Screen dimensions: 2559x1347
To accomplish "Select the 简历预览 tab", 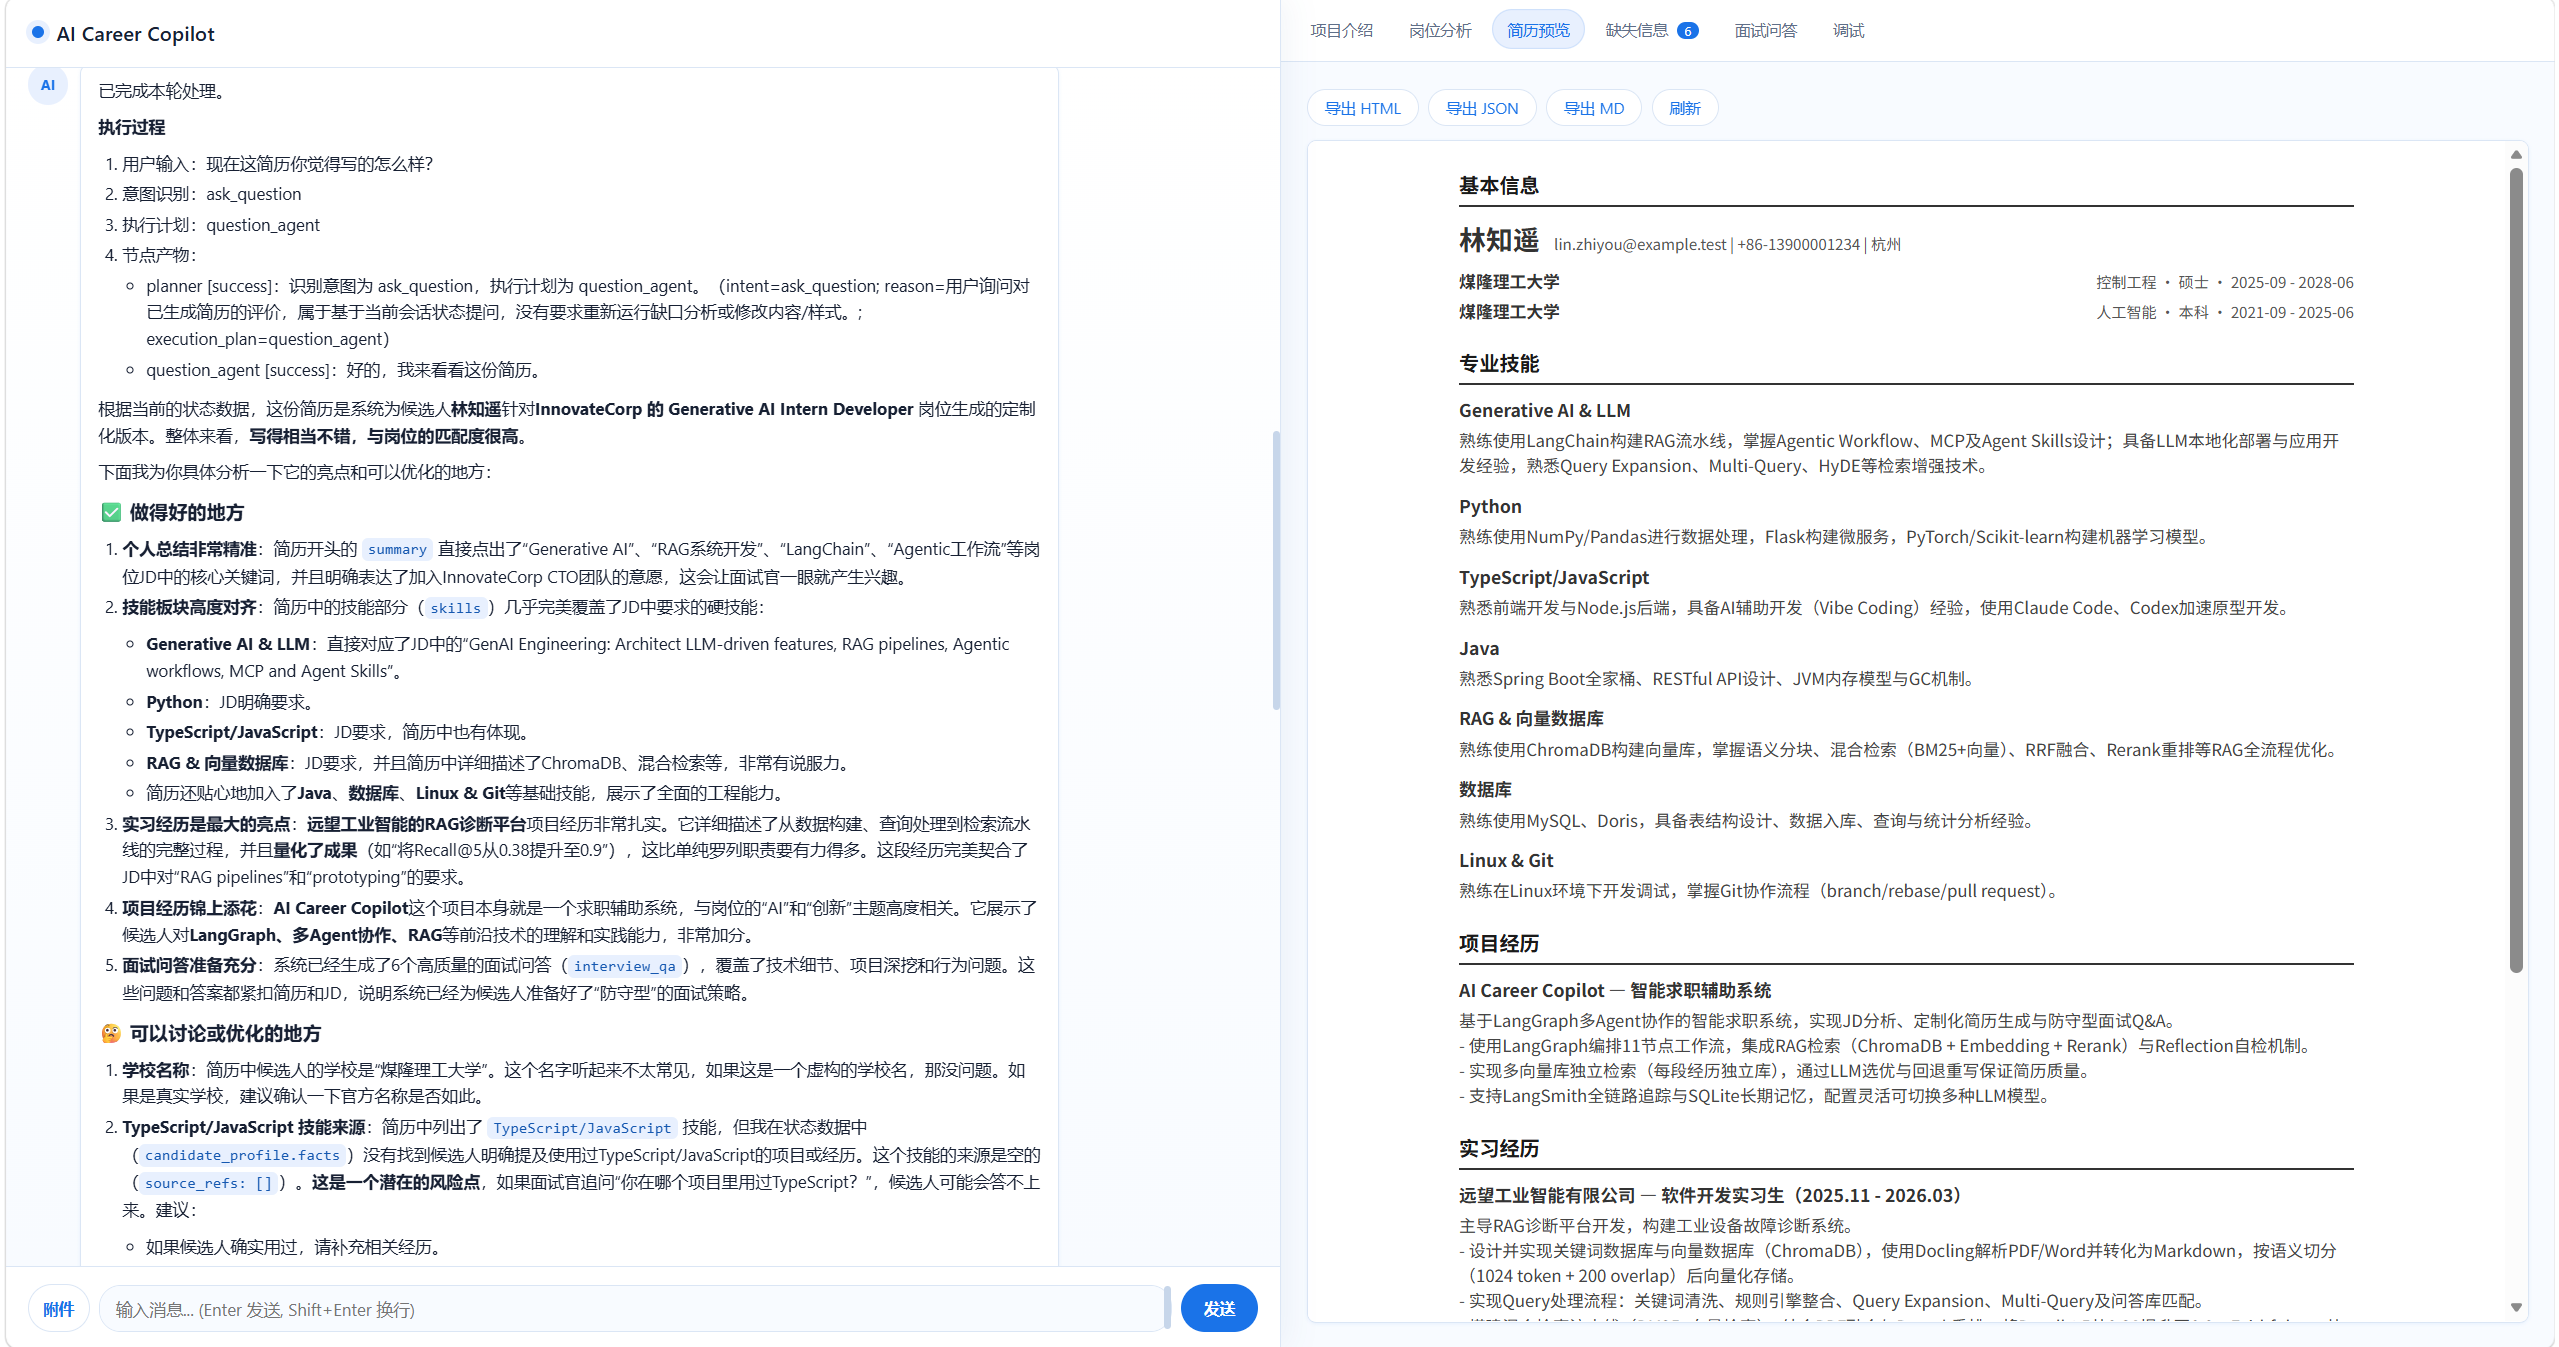I will pyautogui.click(x=1538, y=31).
